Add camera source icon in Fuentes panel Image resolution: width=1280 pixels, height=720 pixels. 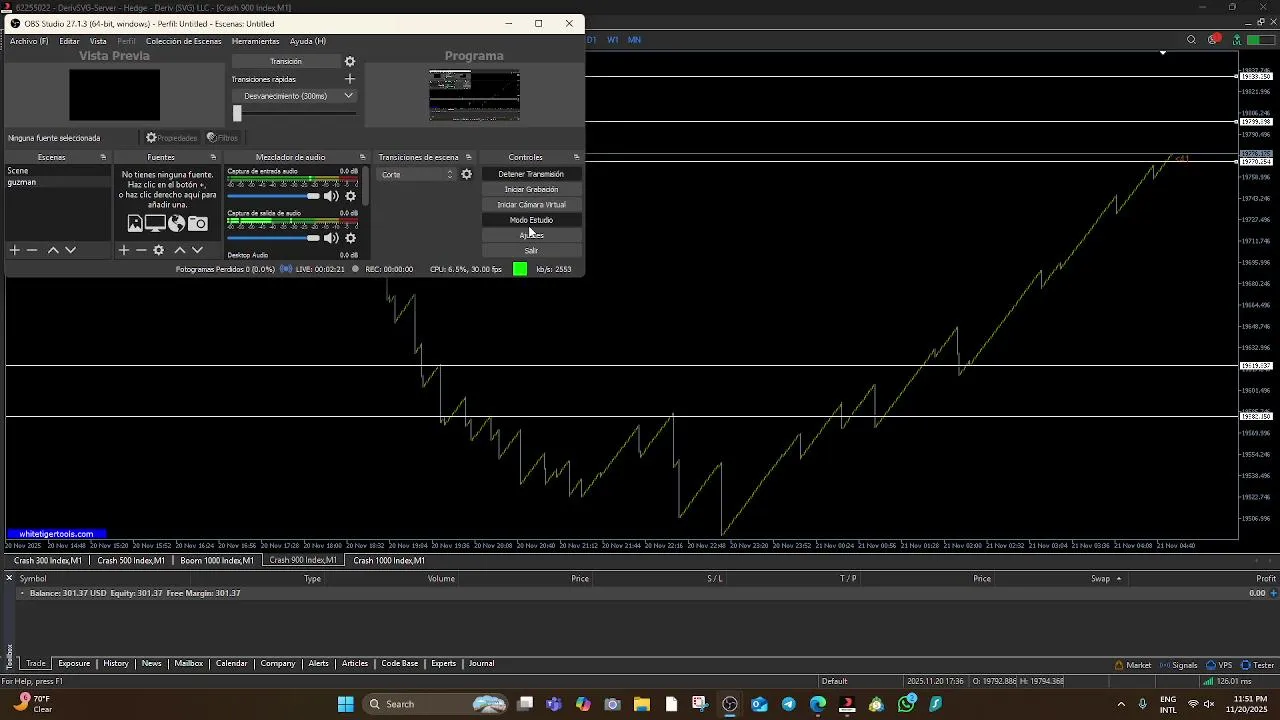point(198,224)
